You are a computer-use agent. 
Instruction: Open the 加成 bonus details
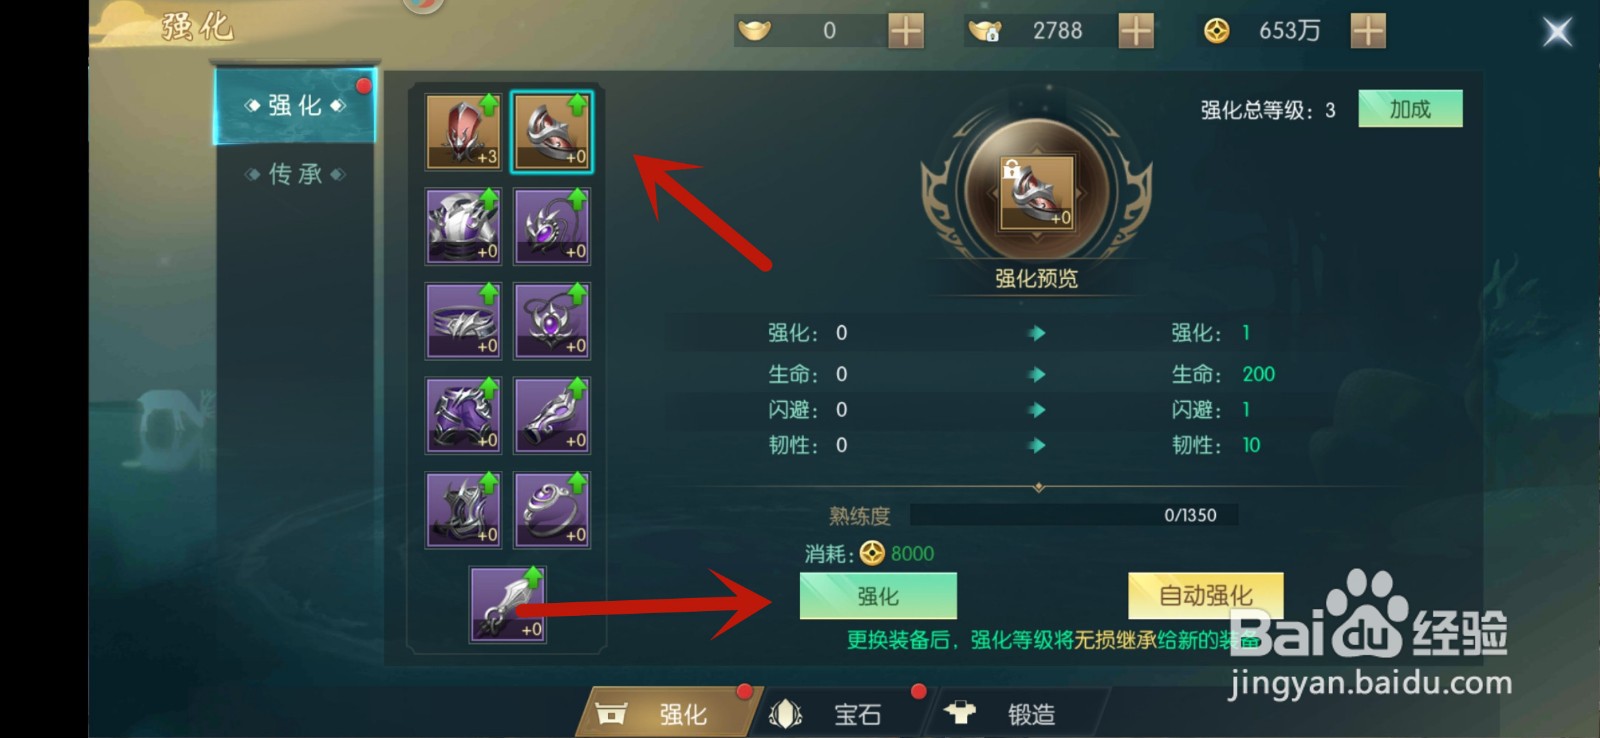pos(1410,109)
